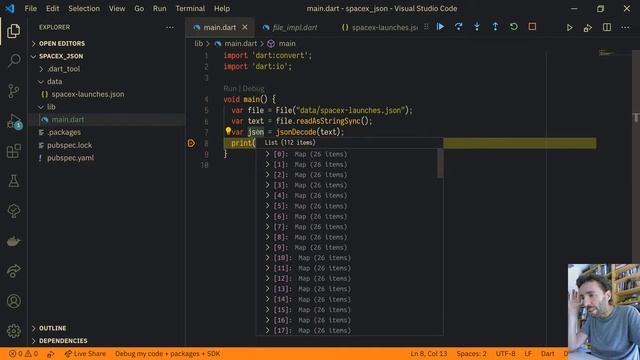This screenshot has width=640, height=360.
Task: Click the lightbulb code action icon
Action: tap(228, 131)
